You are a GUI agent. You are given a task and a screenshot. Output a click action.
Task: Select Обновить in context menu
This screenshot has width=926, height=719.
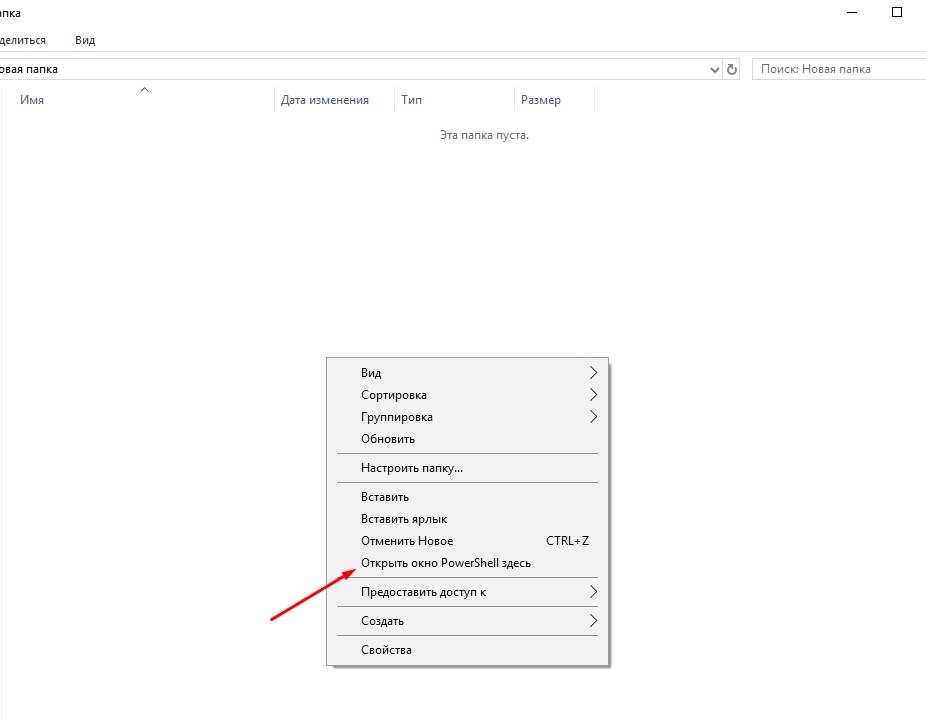(x=388, y=439)
